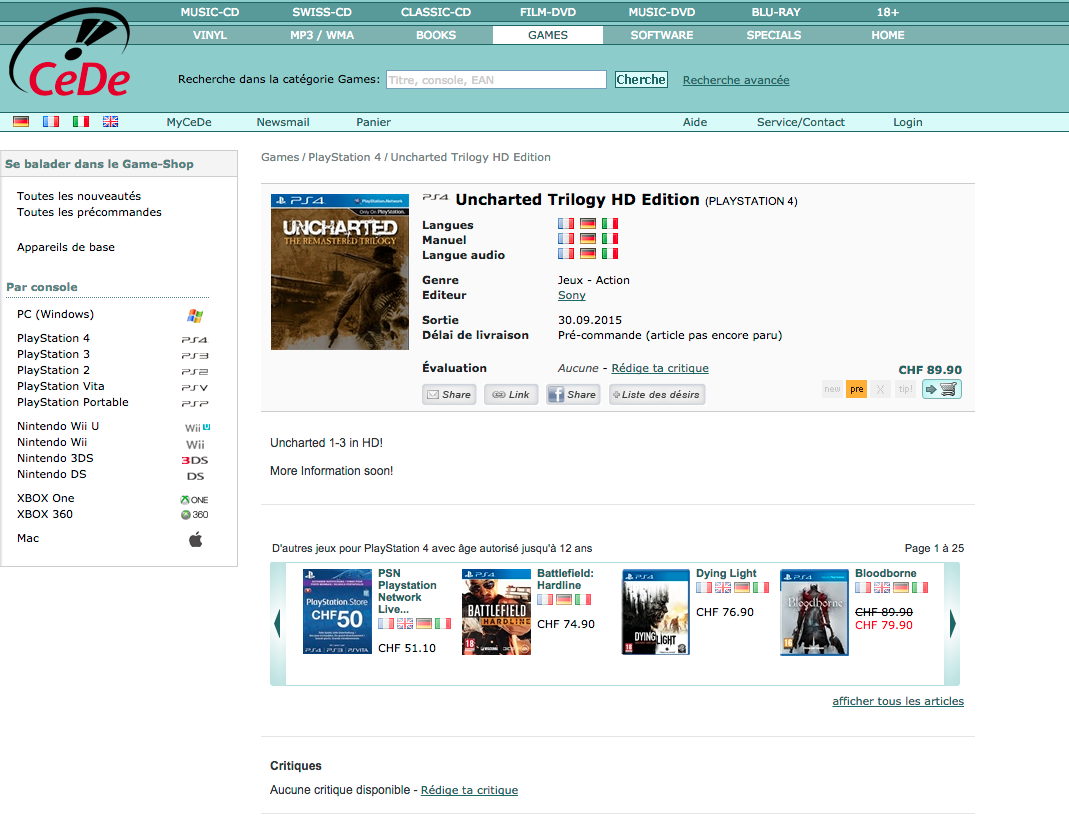Screen dimensions: 1069x822
Task: Select the XBOX One console icon
Action: click(x=194, y=499)
